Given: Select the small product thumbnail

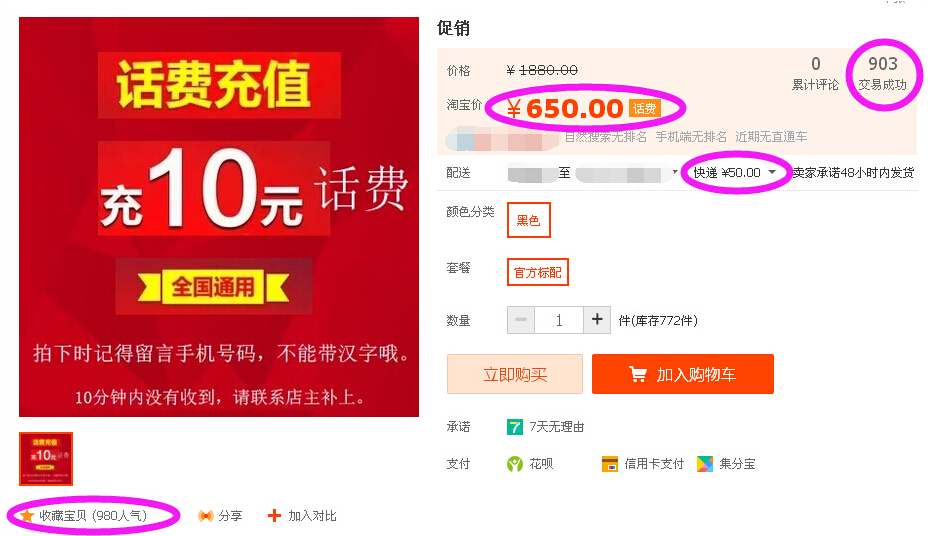Looking at the screenshot, I should pyautogui.click(x=46, y=459).
